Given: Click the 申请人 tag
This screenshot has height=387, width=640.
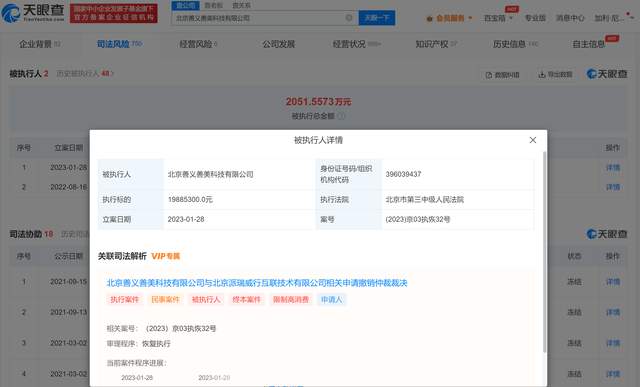Looking at the screenshot, I should [x=331, y=300].
